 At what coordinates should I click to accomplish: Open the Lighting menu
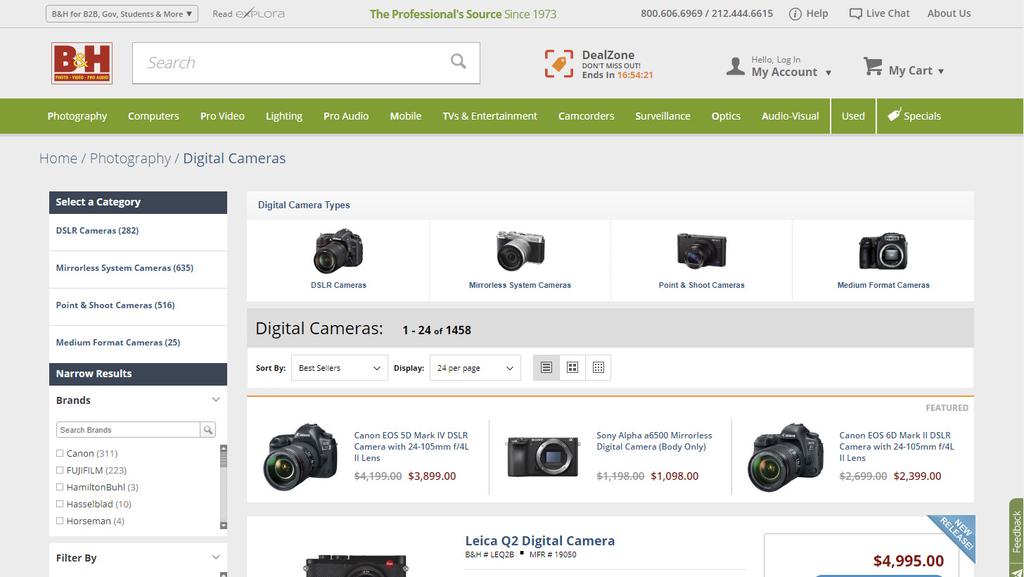tap(284, 116)
